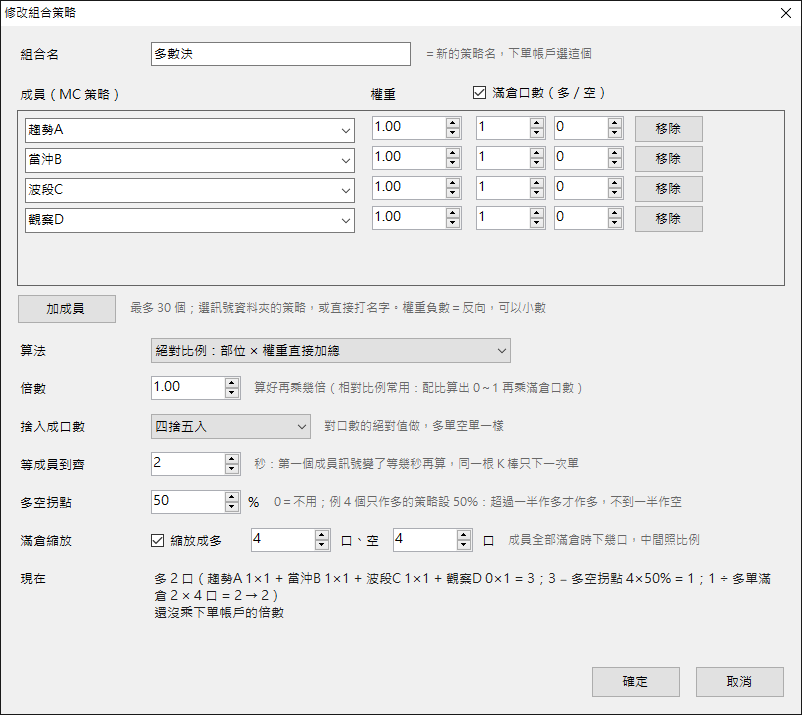Increase 當沖B short full-position lots
This screenshot has width=802, height=715.
pyautogui.click(x=615, y=153)
